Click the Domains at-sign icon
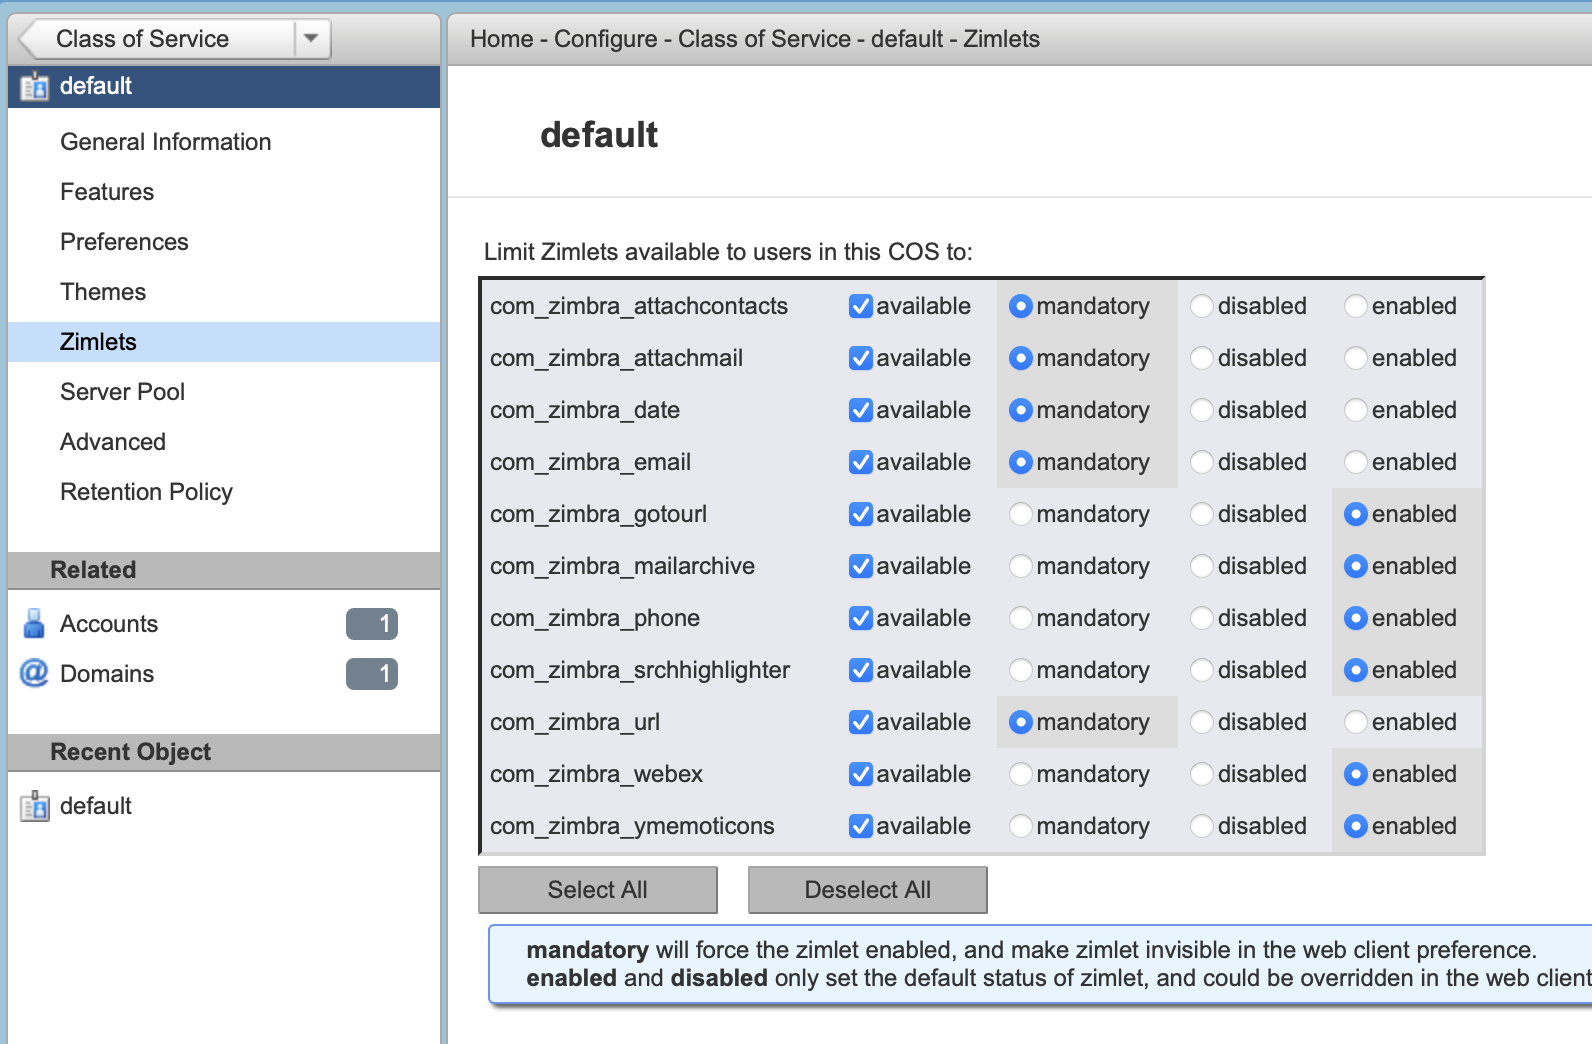 pos(34,673)
